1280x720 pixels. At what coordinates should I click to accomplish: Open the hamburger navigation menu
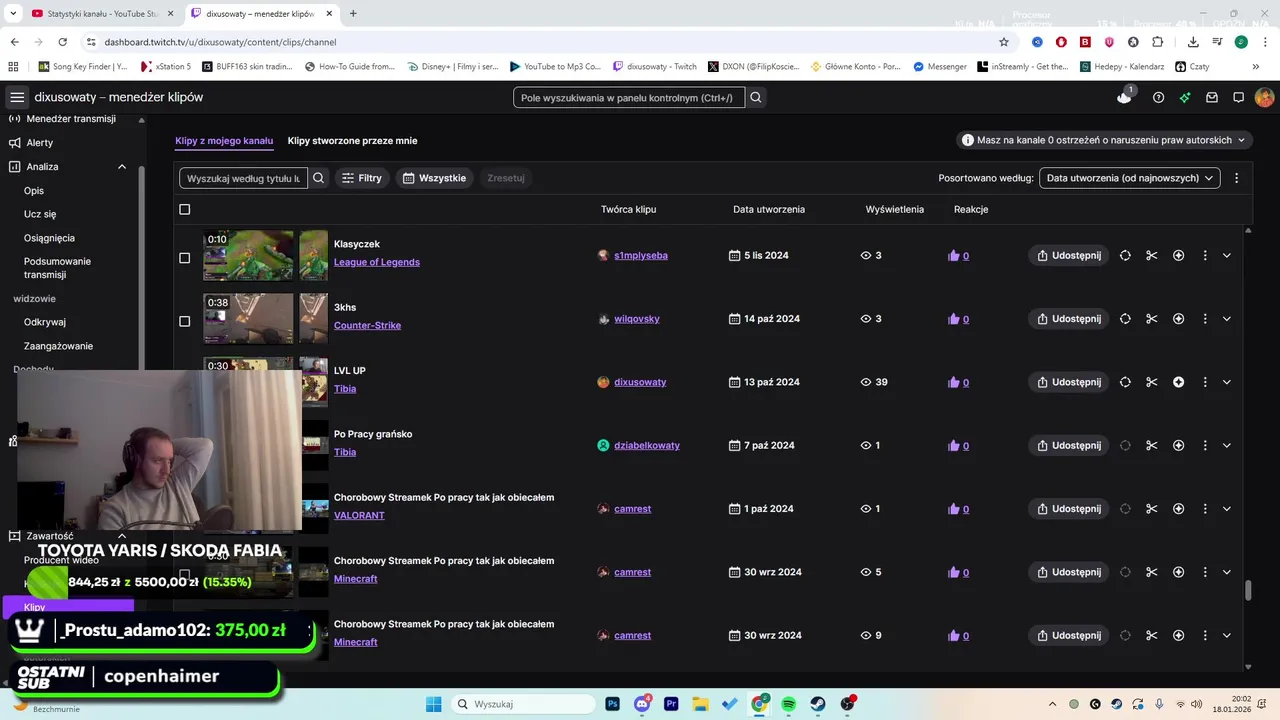click(x=17, y=97)
